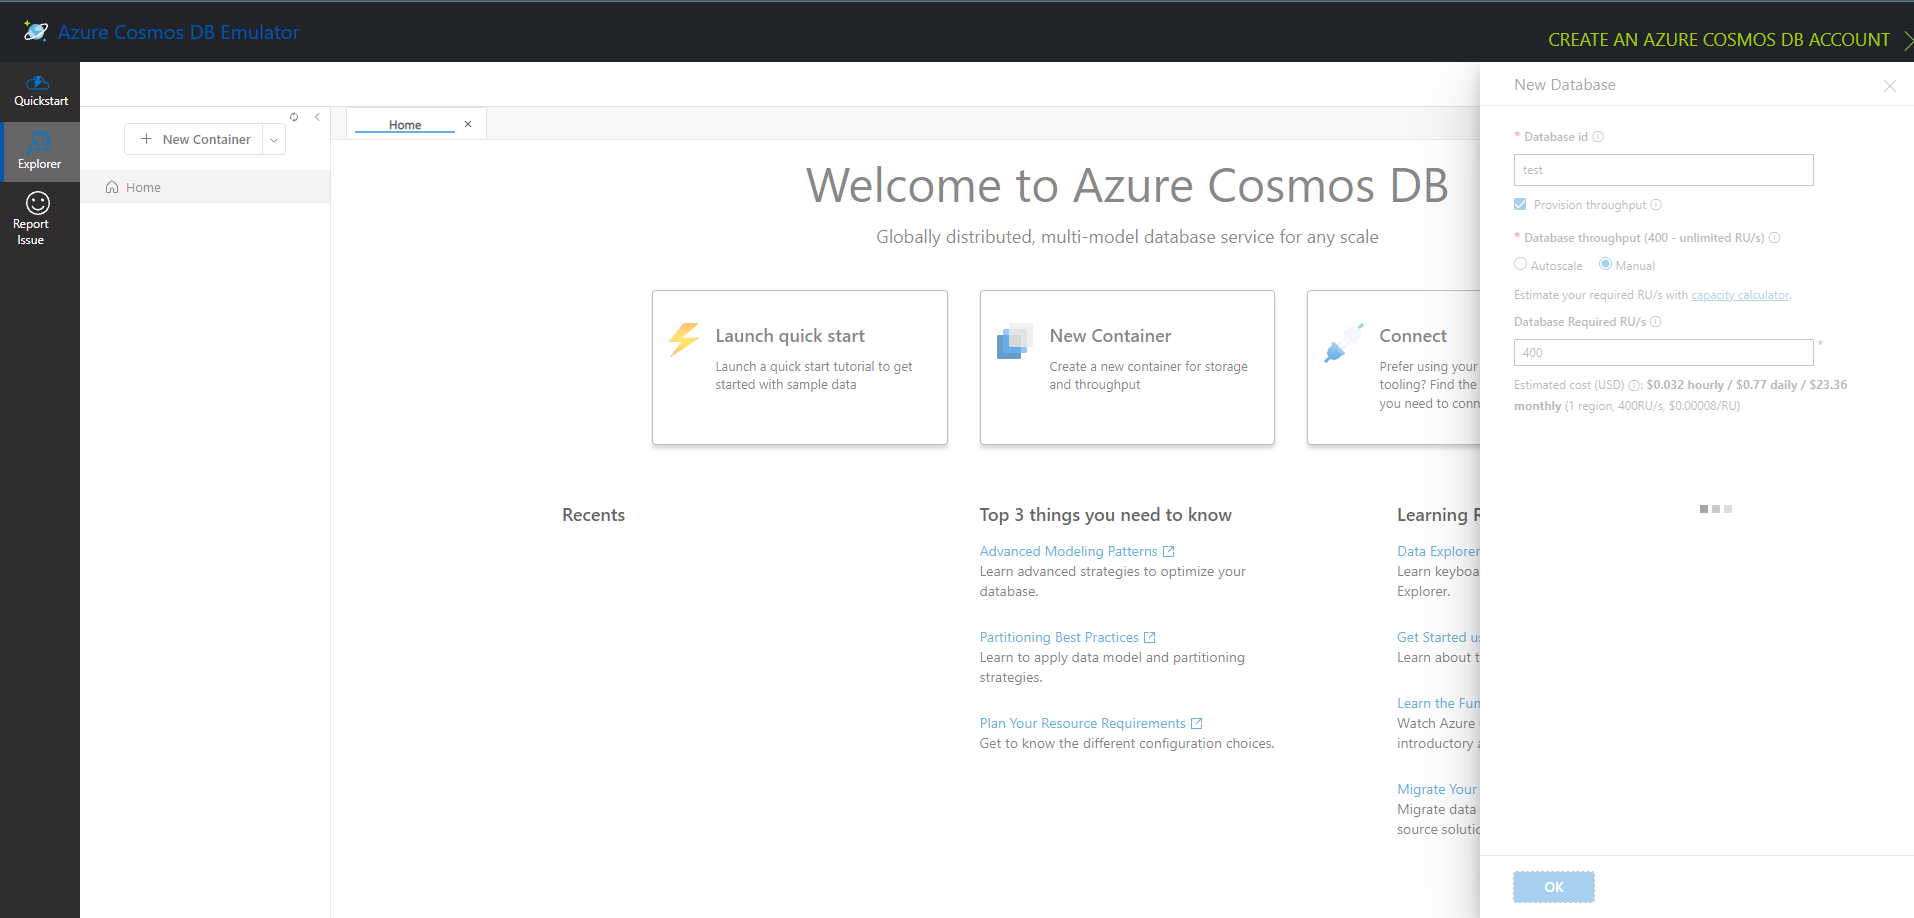
Task: Open Report Issue smiley icon
Action: click(38, 203)
